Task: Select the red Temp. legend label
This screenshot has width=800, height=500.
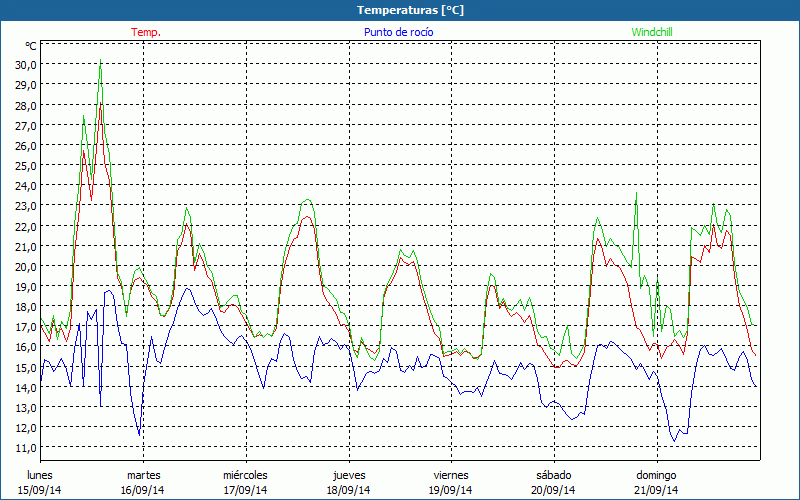Action: (145, 32)
